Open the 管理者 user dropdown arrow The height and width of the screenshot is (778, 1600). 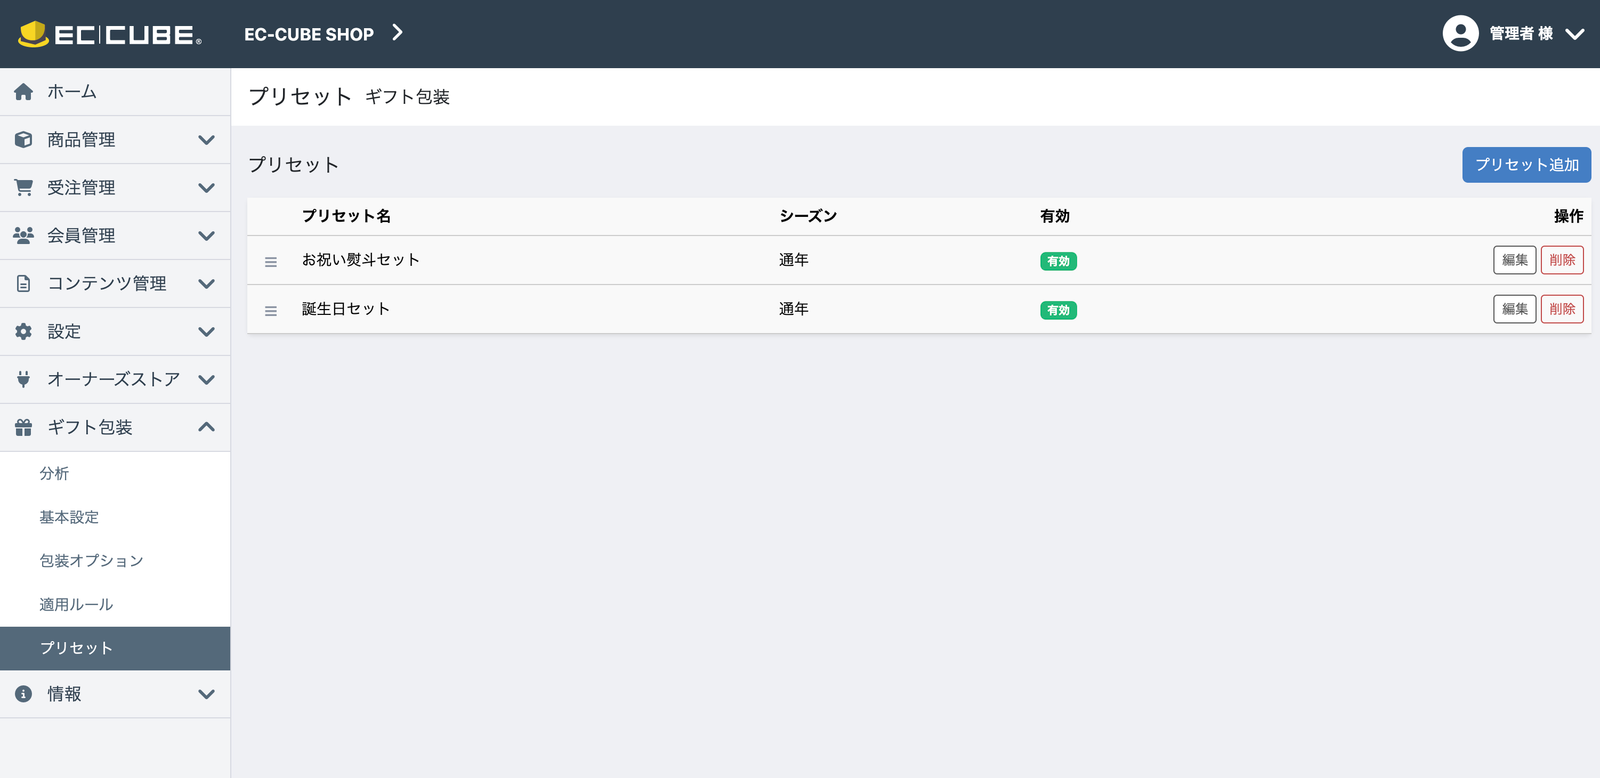(1575, 34)
